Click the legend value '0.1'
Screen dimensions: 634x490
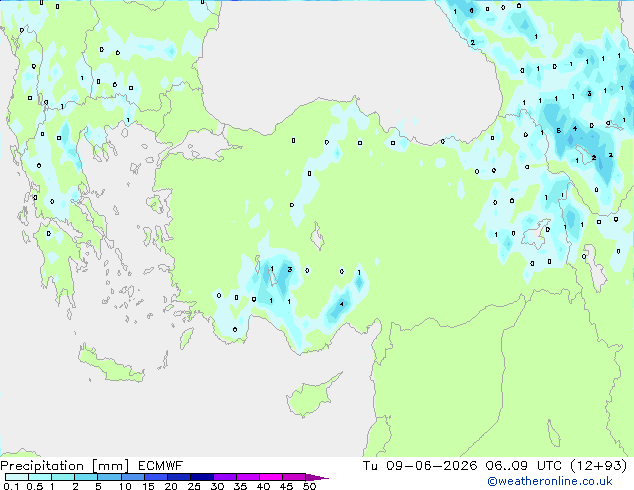(11, 486)
